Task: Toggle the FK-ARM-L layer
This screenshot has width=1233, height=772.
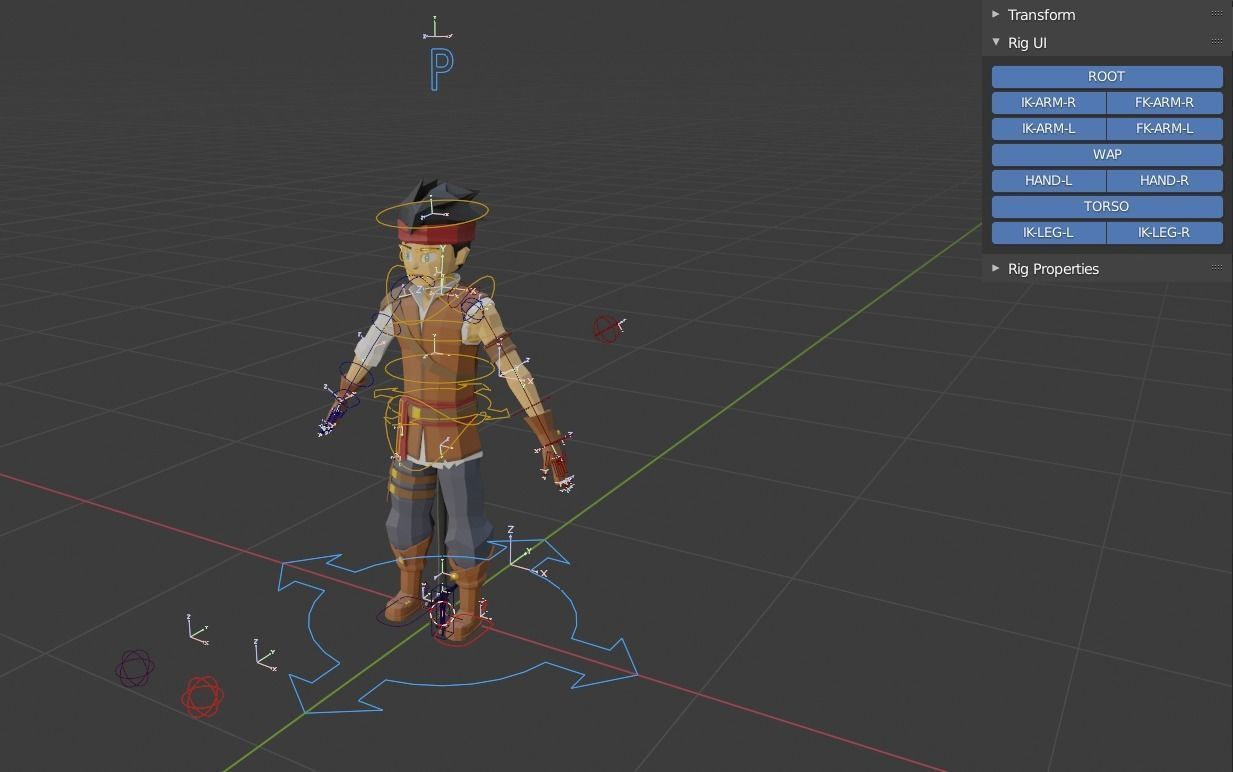Action: (1165, 128)
